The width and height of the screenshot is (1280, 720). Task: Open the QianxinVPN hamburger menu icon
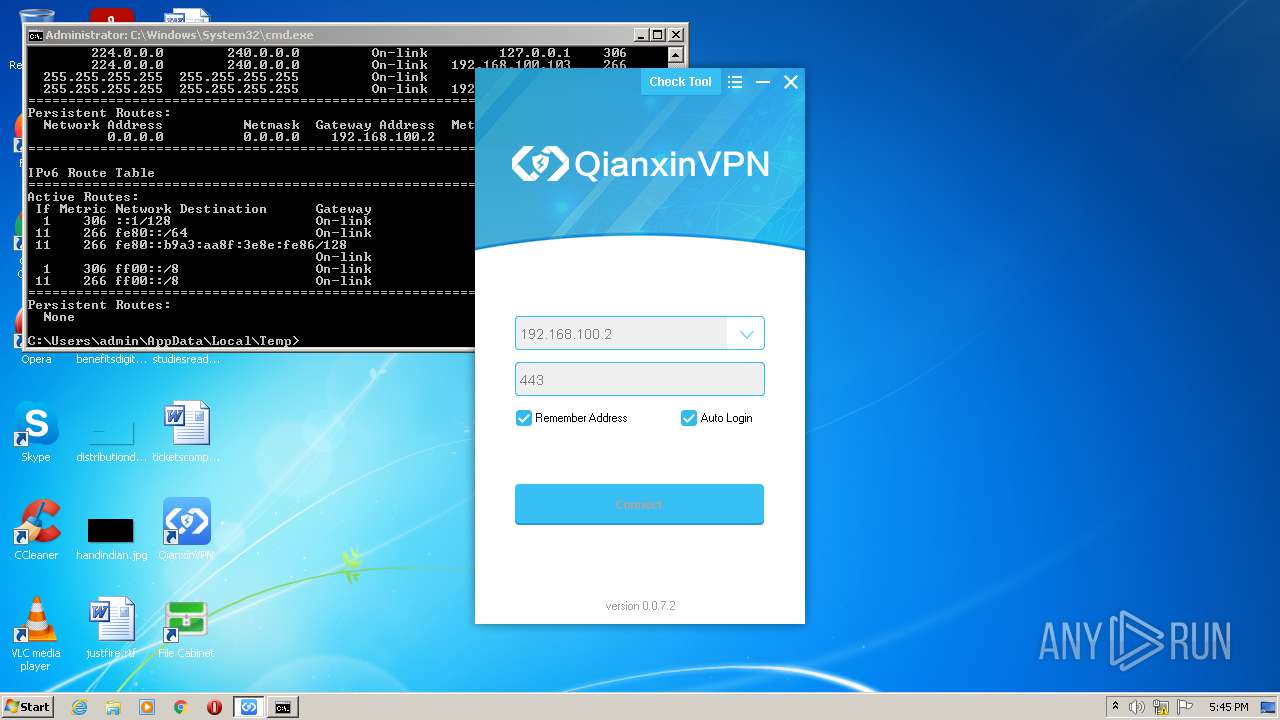(x=735, y=82)
